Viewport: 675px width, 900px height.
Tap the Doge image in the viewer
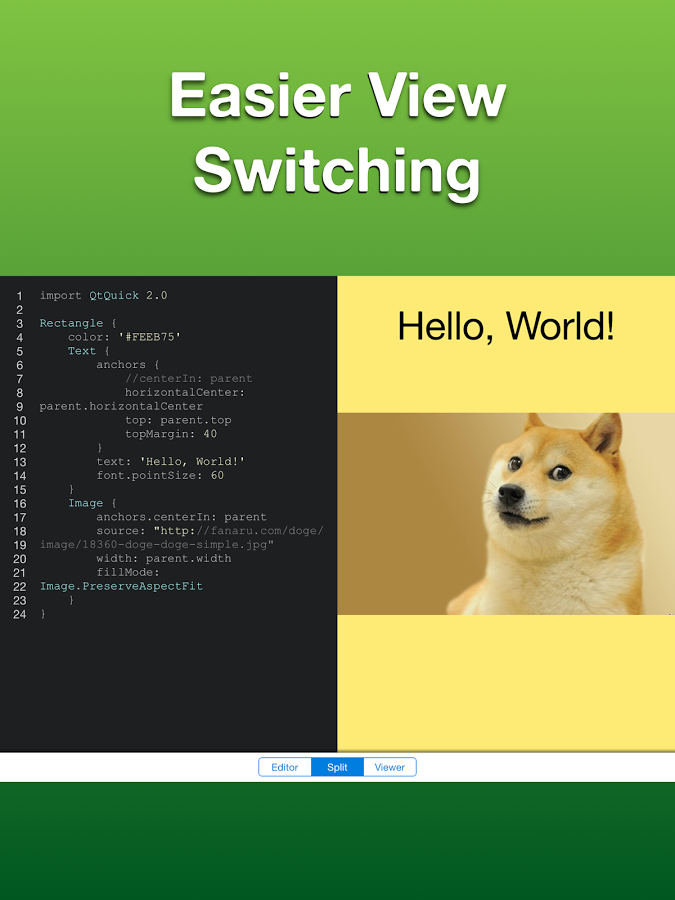pos(506,514)
